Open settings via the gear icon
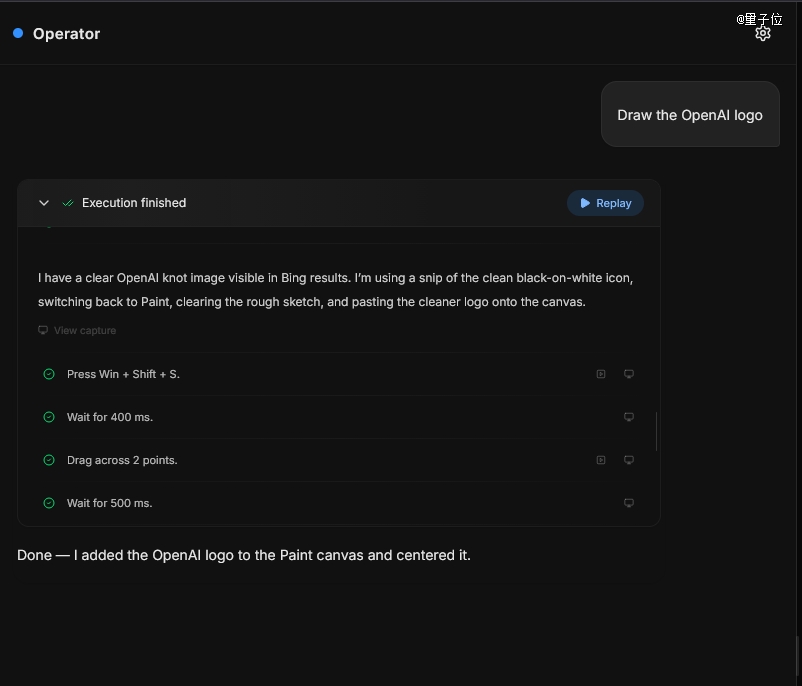802x686 pixels. coord(763,34)
